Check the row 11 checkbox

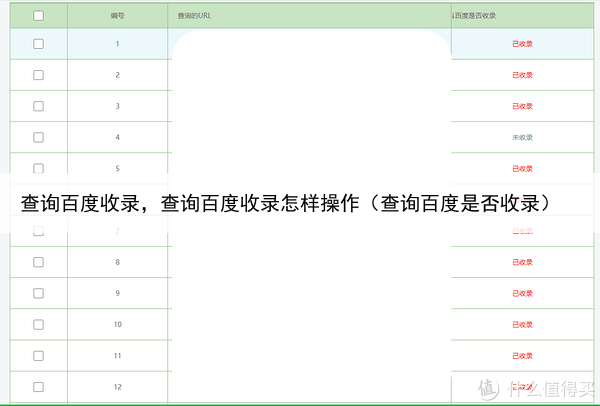pyautogui.click(x=38, y=356)
